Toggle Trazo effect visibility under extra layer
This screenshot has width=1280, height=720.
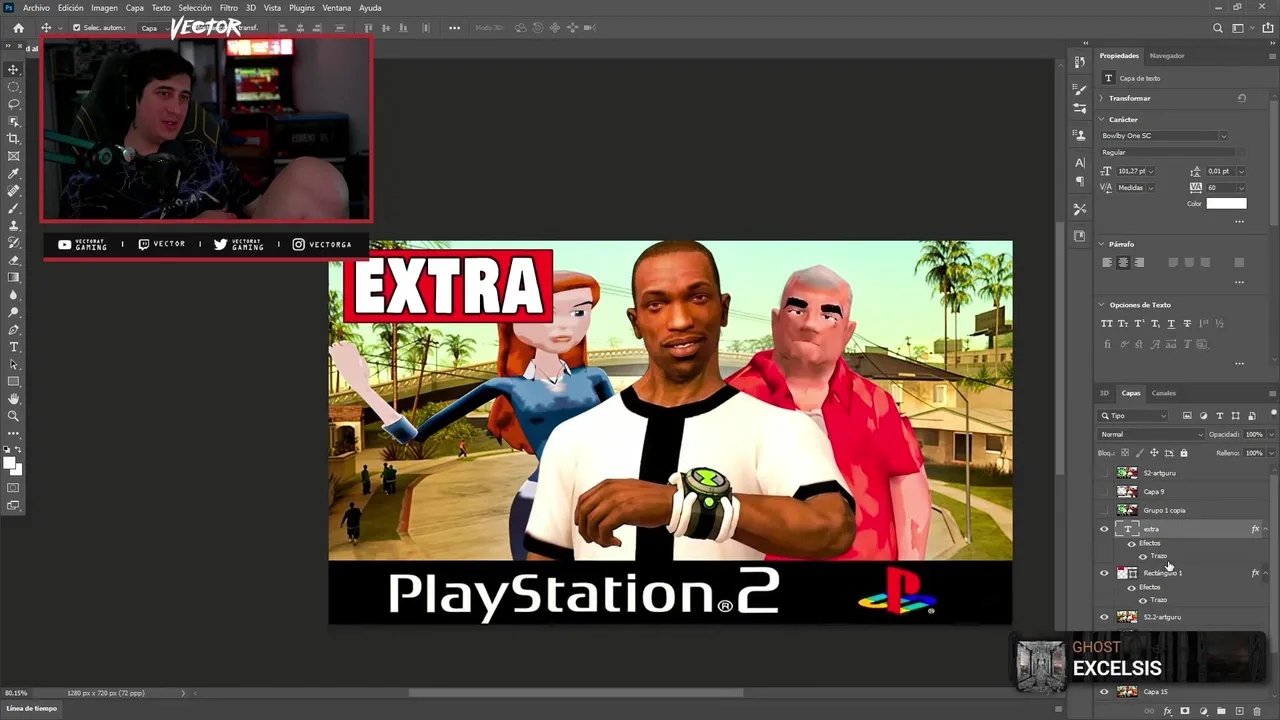click(1143, 556)
